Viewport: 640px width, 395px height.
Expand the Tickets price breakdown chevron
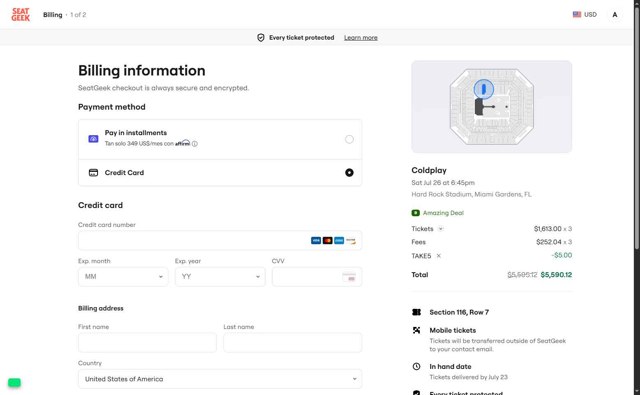point(441,229)
